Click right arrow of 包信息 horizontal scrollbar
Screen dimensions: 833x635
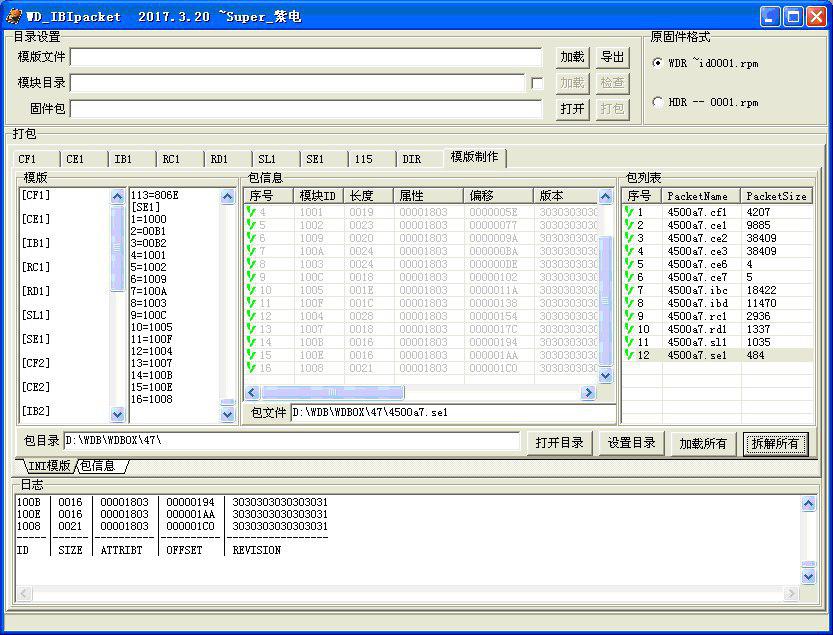588,393
